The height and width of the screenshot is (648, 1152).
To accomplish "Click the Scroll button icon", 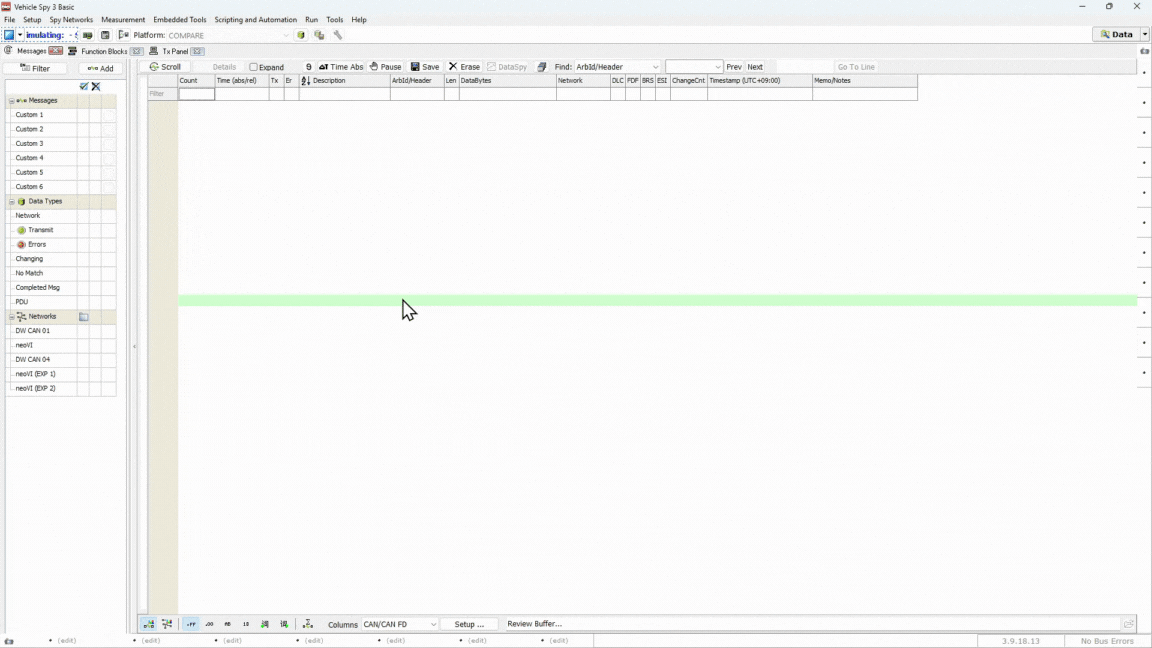I will (155, 67).
